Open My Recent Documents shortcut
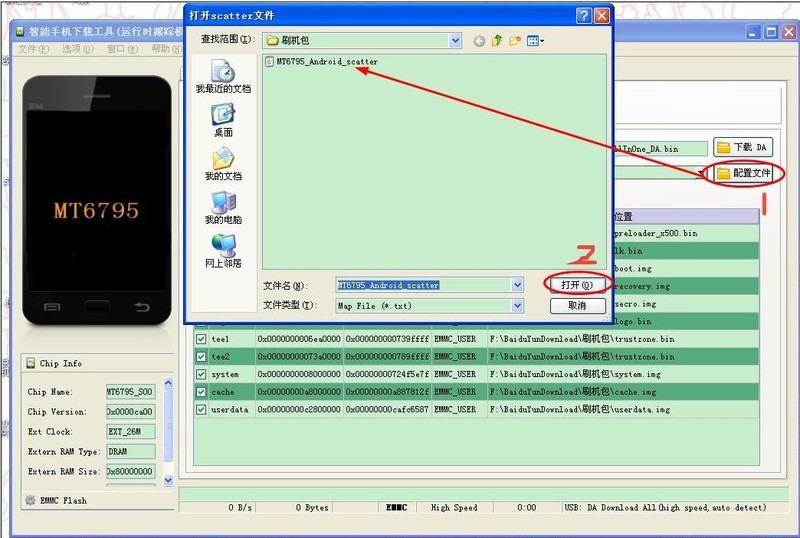The height and width of the screenshot is (538, 800). tap(222, 76)
